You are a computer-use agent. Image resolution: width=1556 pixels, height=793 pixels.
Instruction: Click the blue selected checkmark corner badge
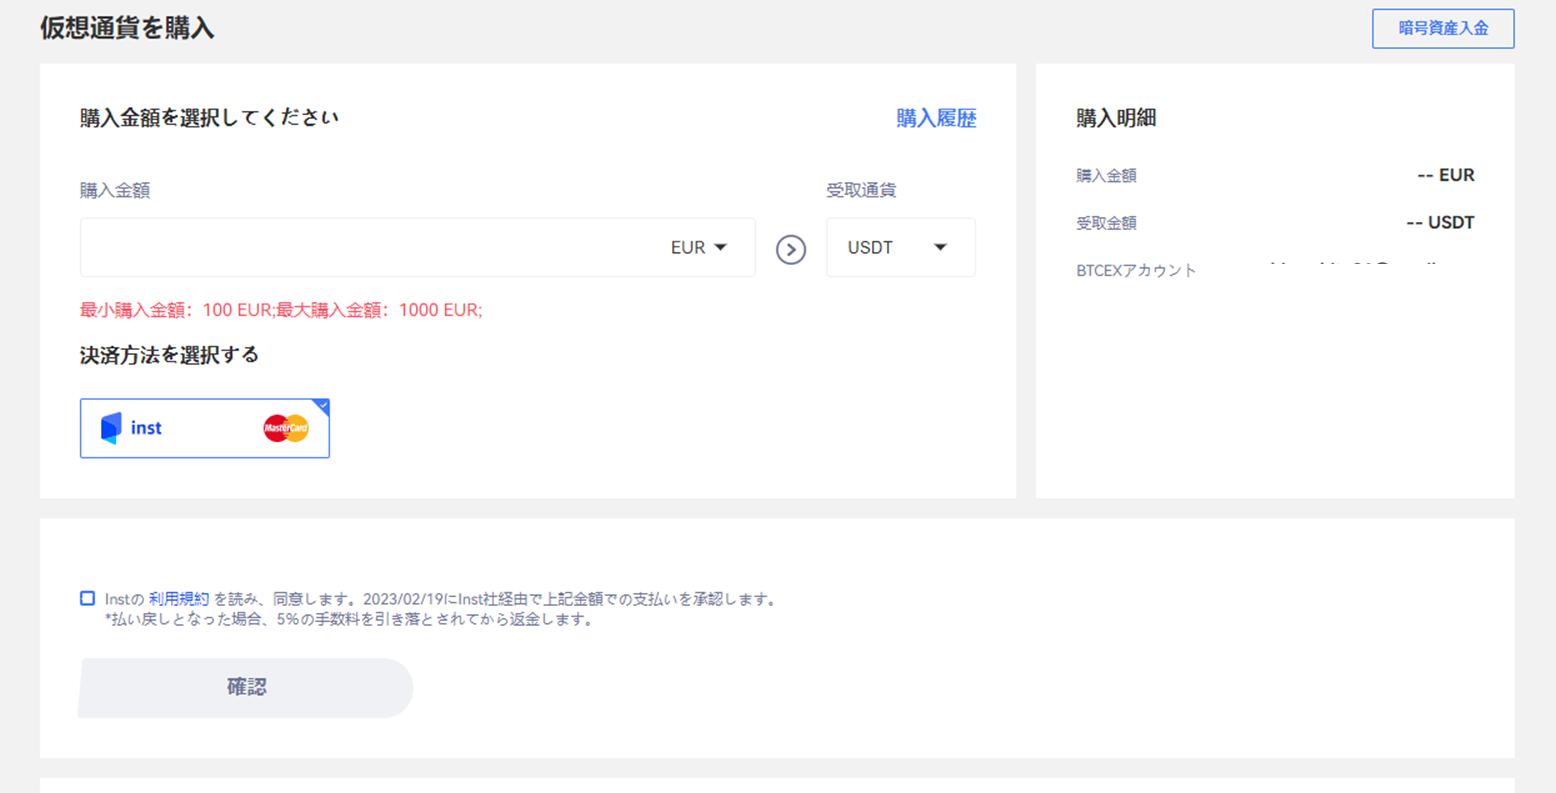322,406
